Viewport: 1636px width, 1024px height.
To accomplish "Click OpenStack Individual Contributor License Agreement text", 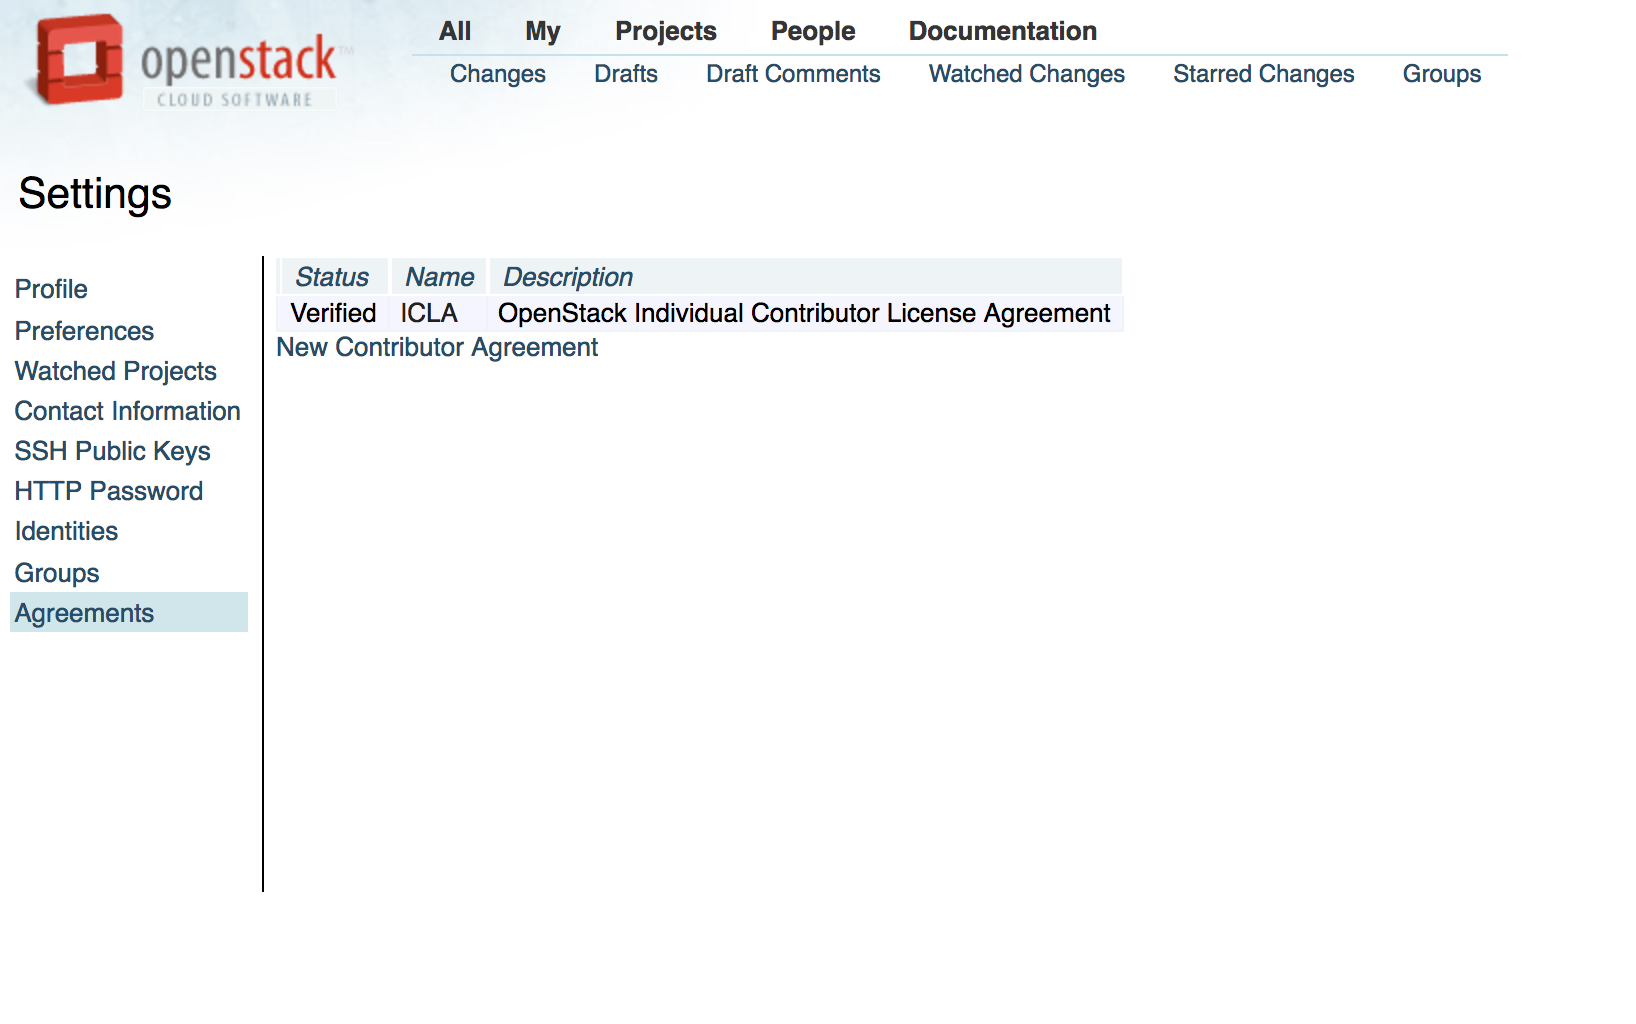I will tap(804, 313).
